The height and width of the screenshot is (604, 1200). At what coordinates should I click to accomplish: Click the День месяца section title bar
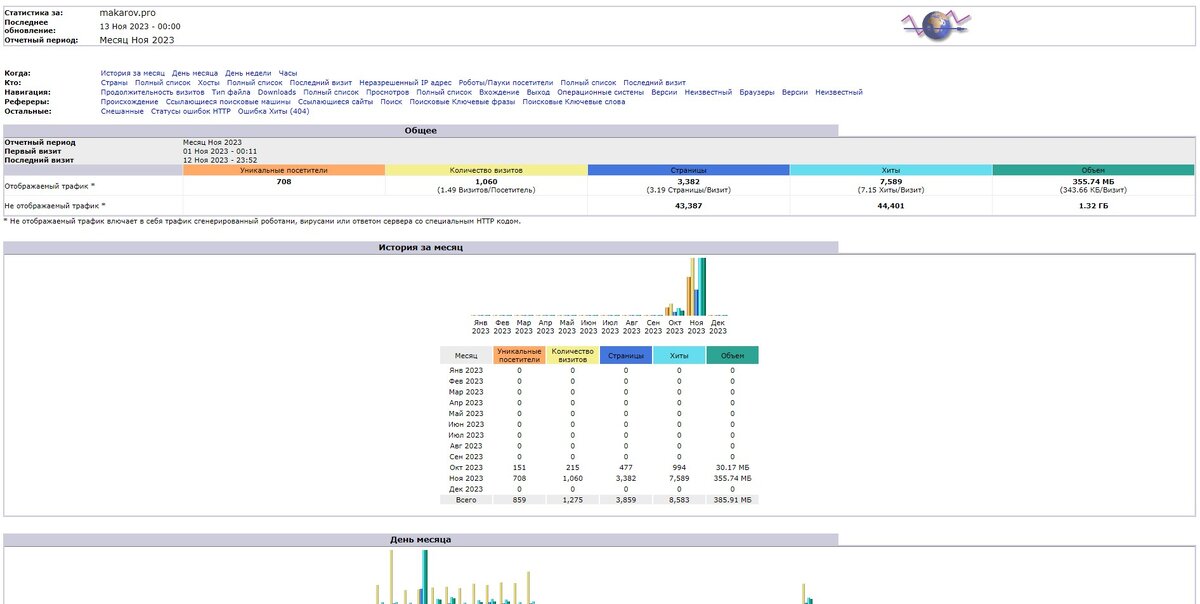click(x=420, y=539)
